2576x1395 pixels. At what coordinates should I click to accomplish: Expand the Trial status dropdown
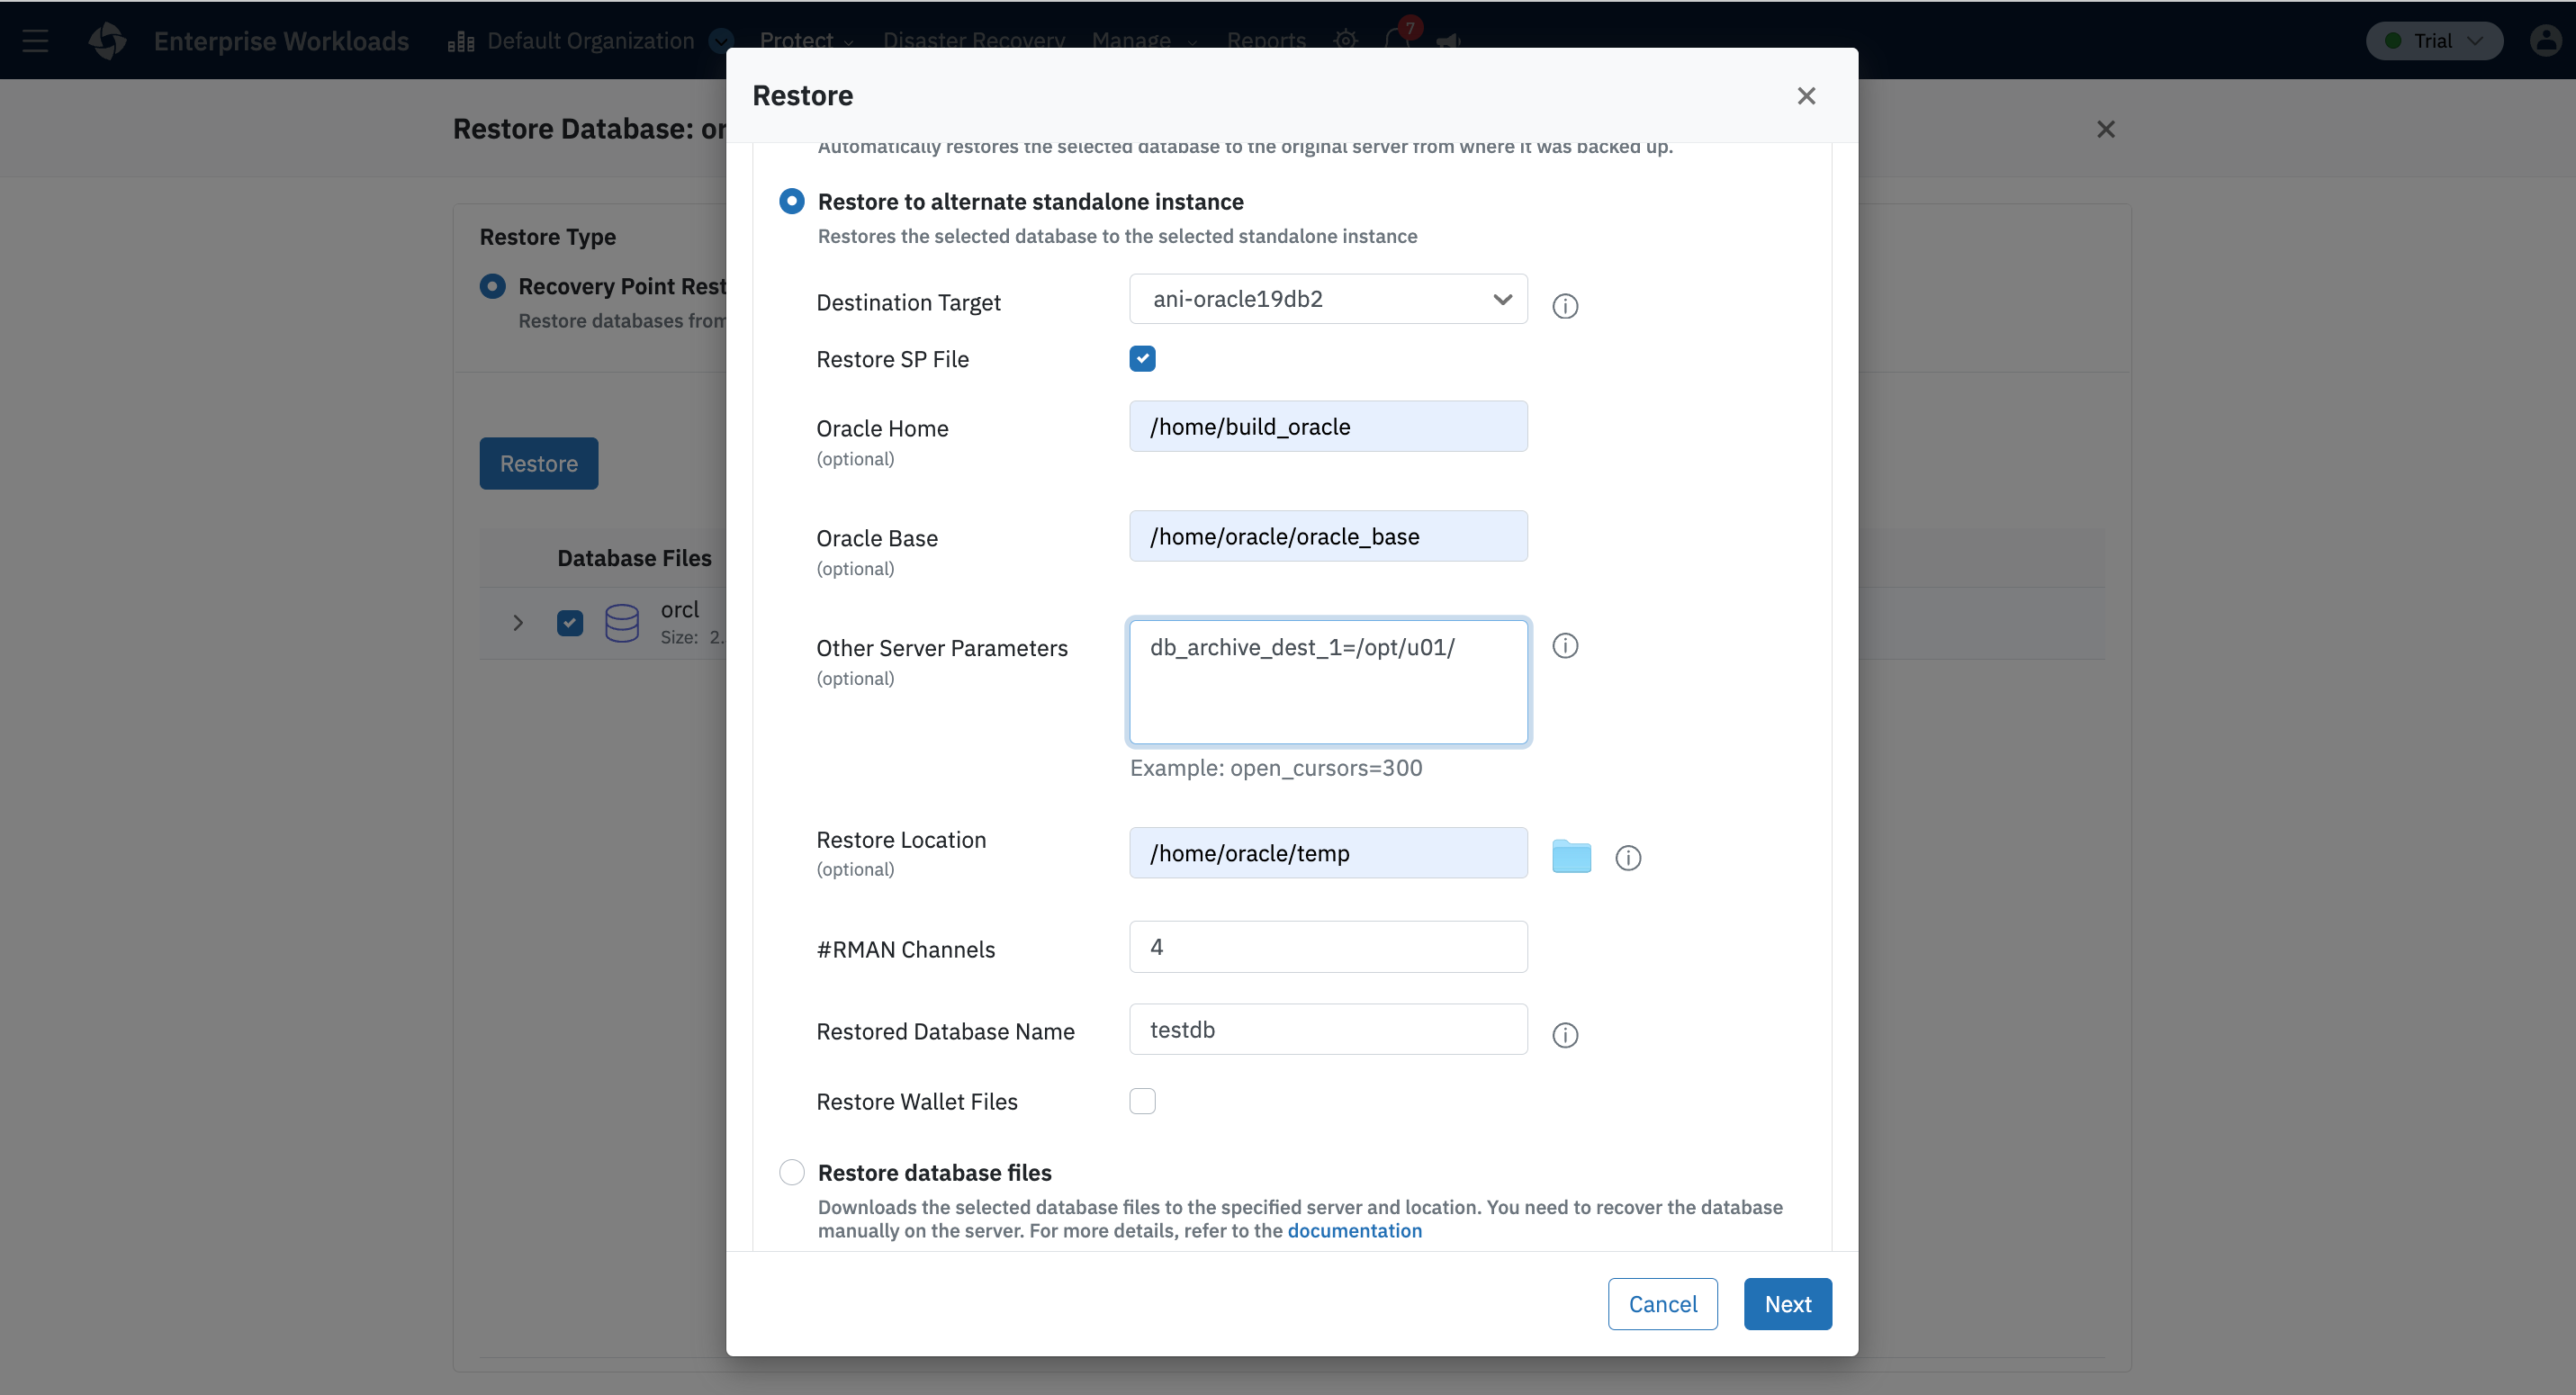2433,41
